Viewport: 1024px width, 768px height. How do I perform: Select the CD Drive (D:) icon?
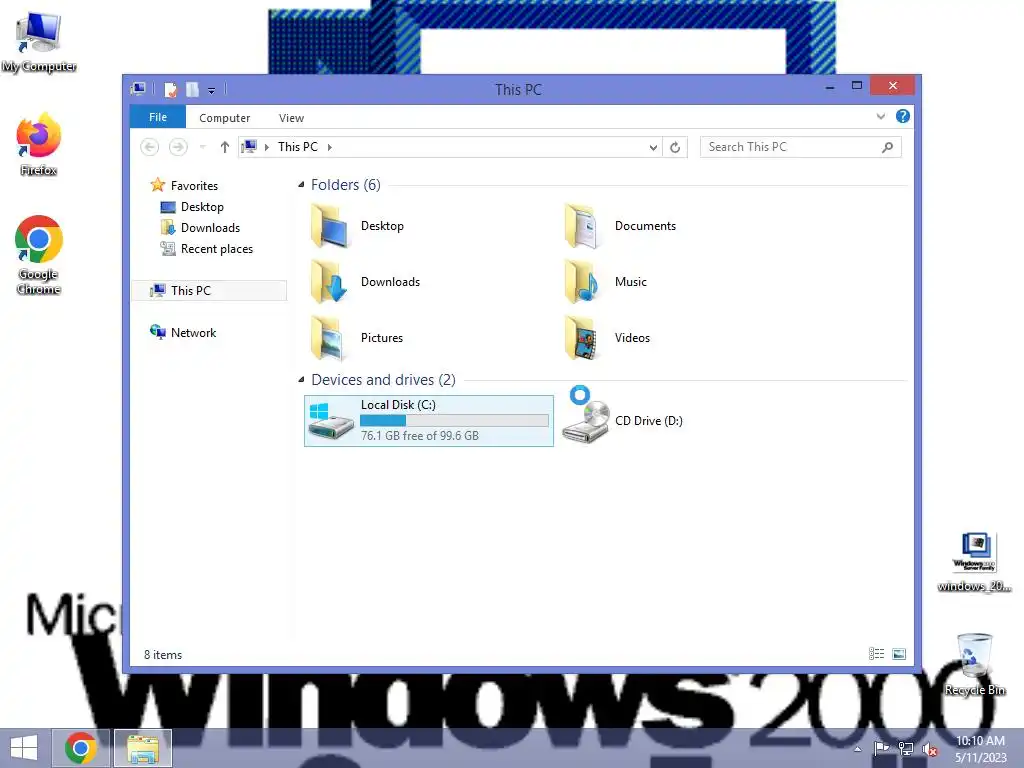[x=586, y=421]
